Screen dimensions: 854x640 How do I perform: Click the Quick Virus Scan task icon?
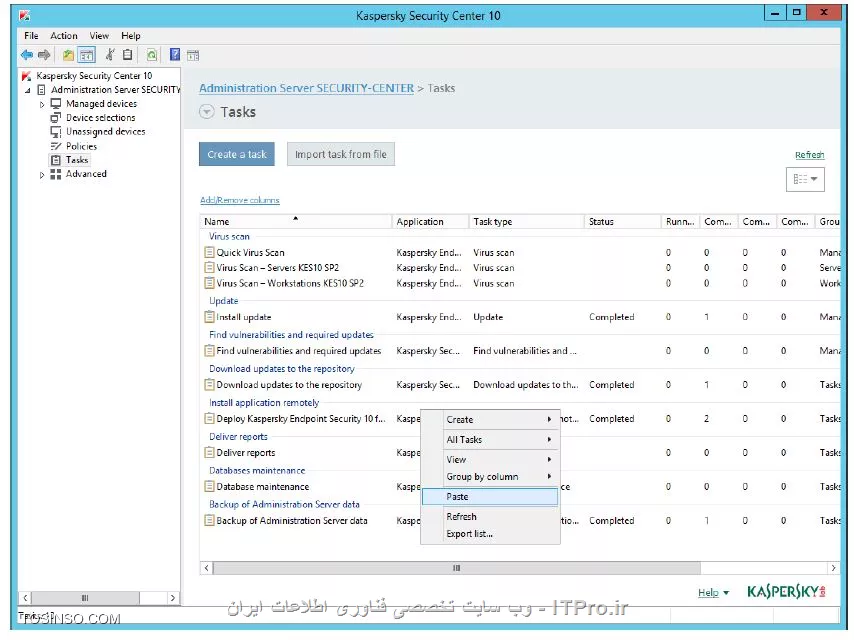click(x=209, y=252)
